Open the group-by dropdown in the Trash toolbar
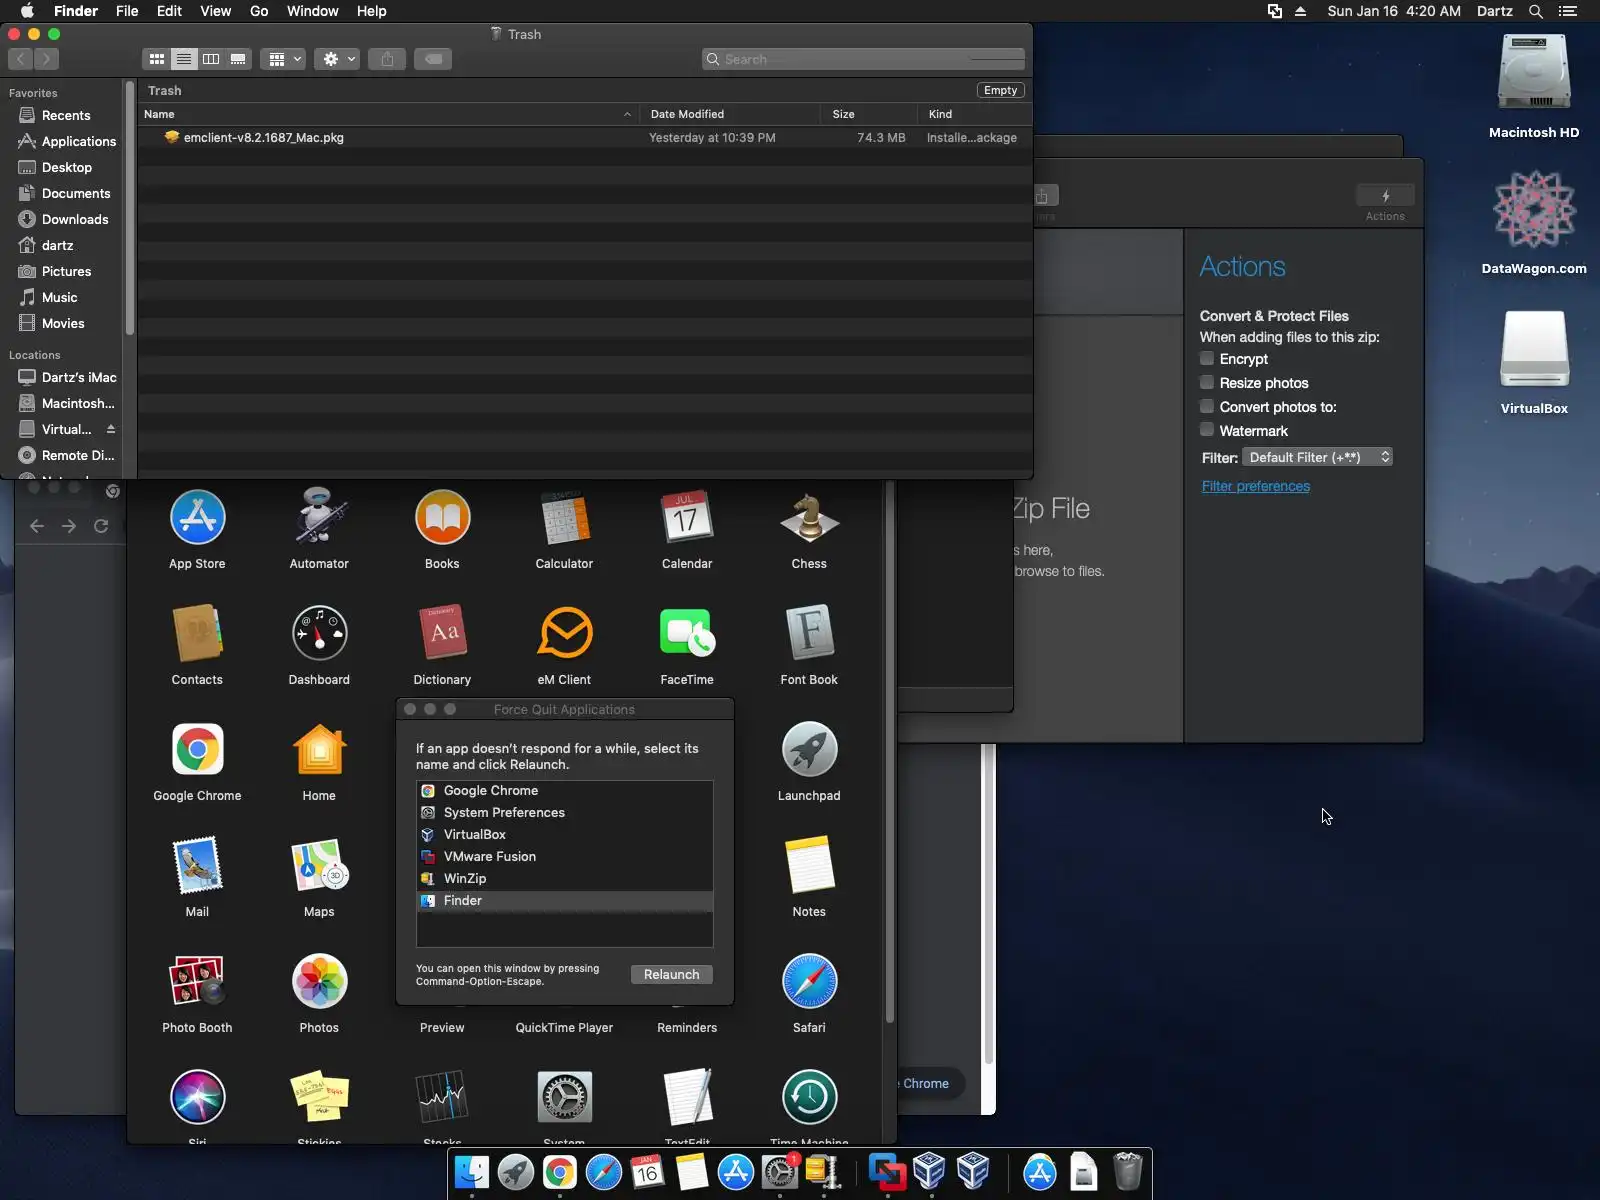1600x1200 pixels. pyautogui.click(x=283, y=59)
